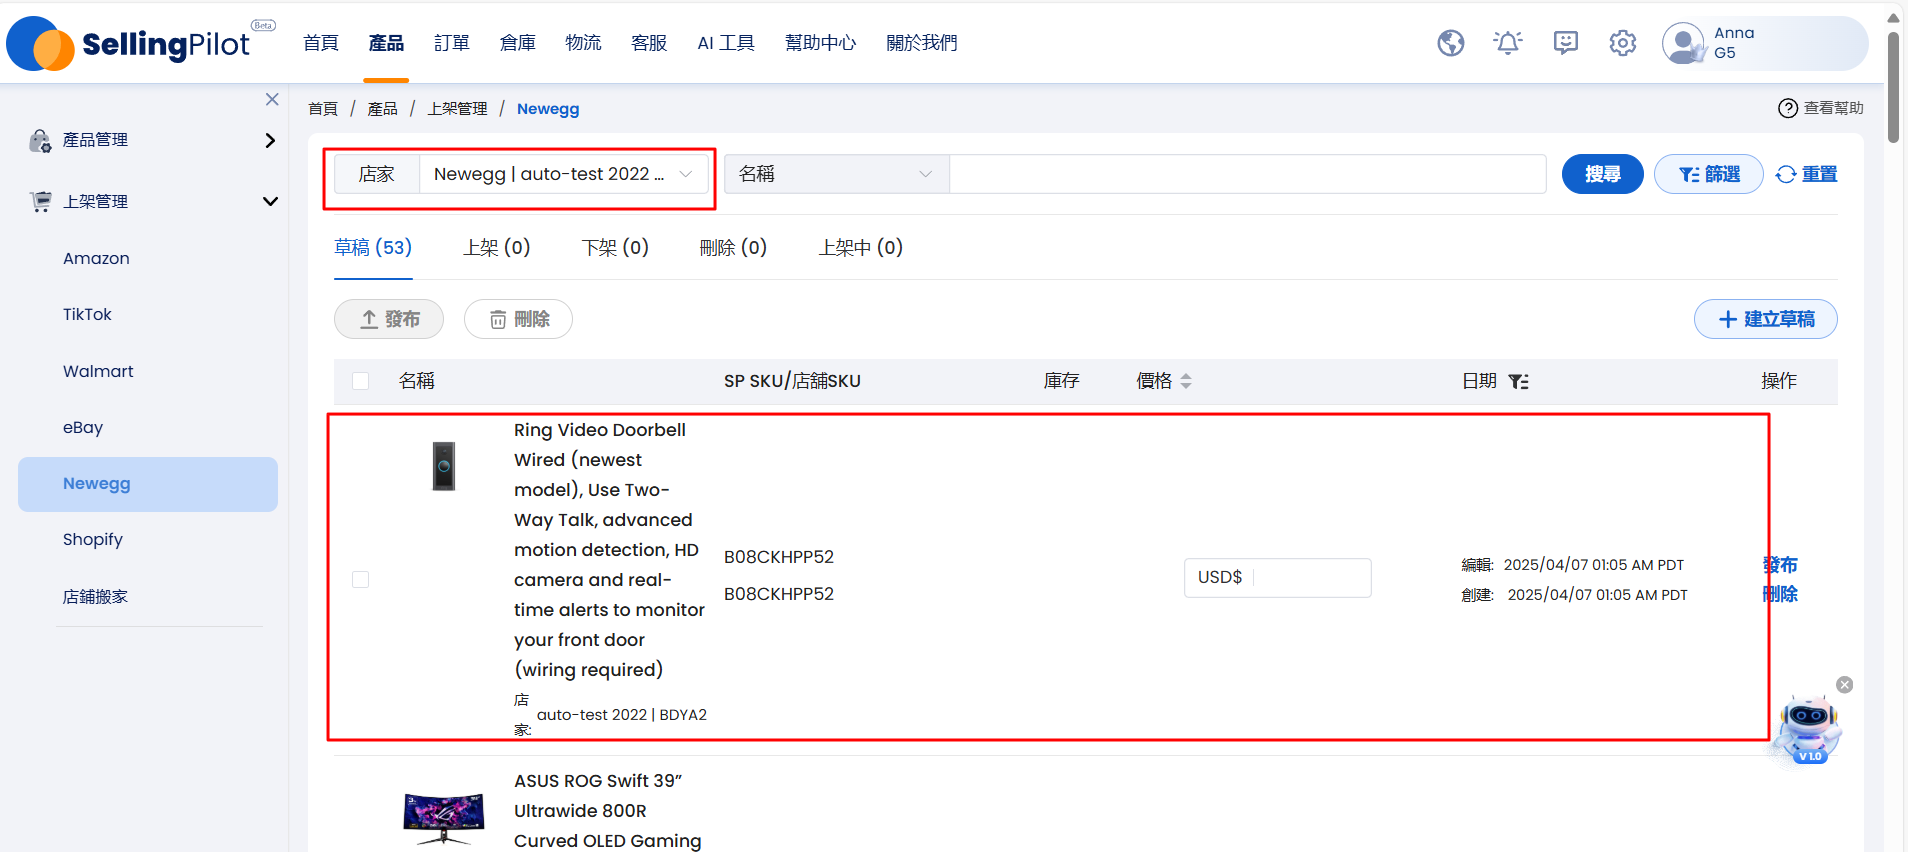This screenshot has height=852, width=1908.
Task: Open Amazon in the sidebar
Action: 96,258
